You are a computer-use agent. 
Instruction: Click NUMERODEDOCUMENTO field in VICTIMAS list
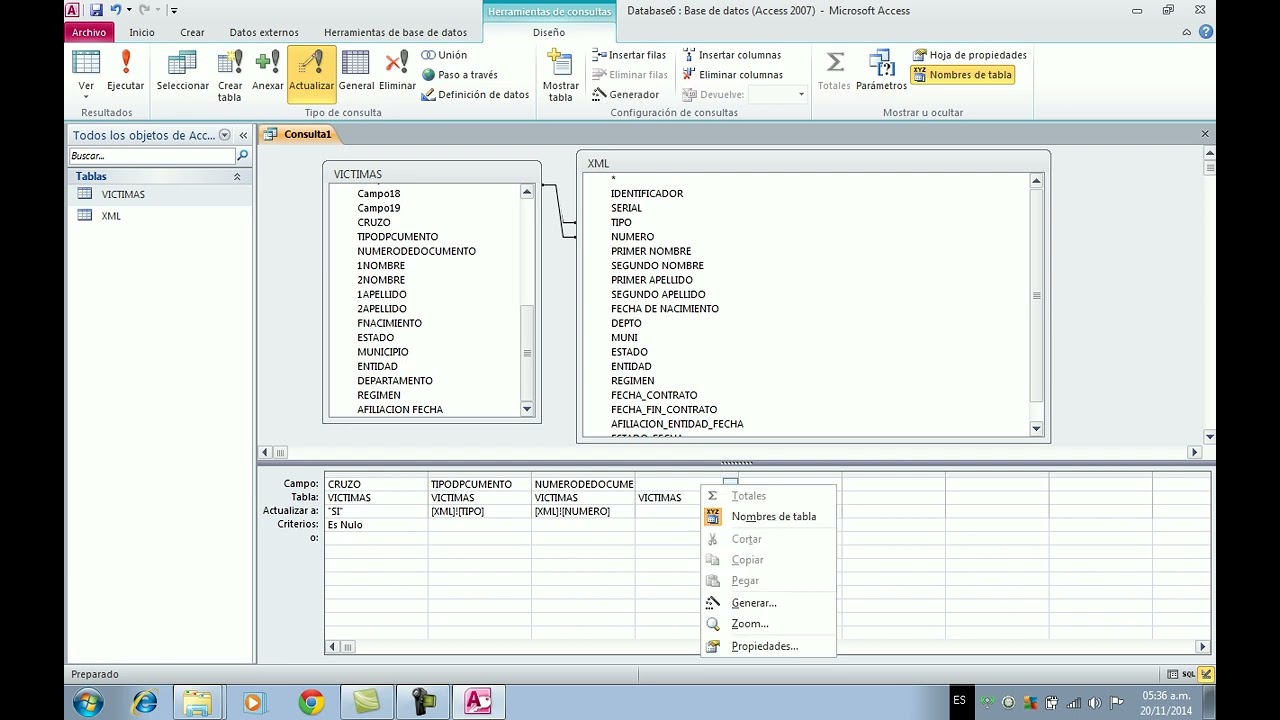(x=416, y=251)
